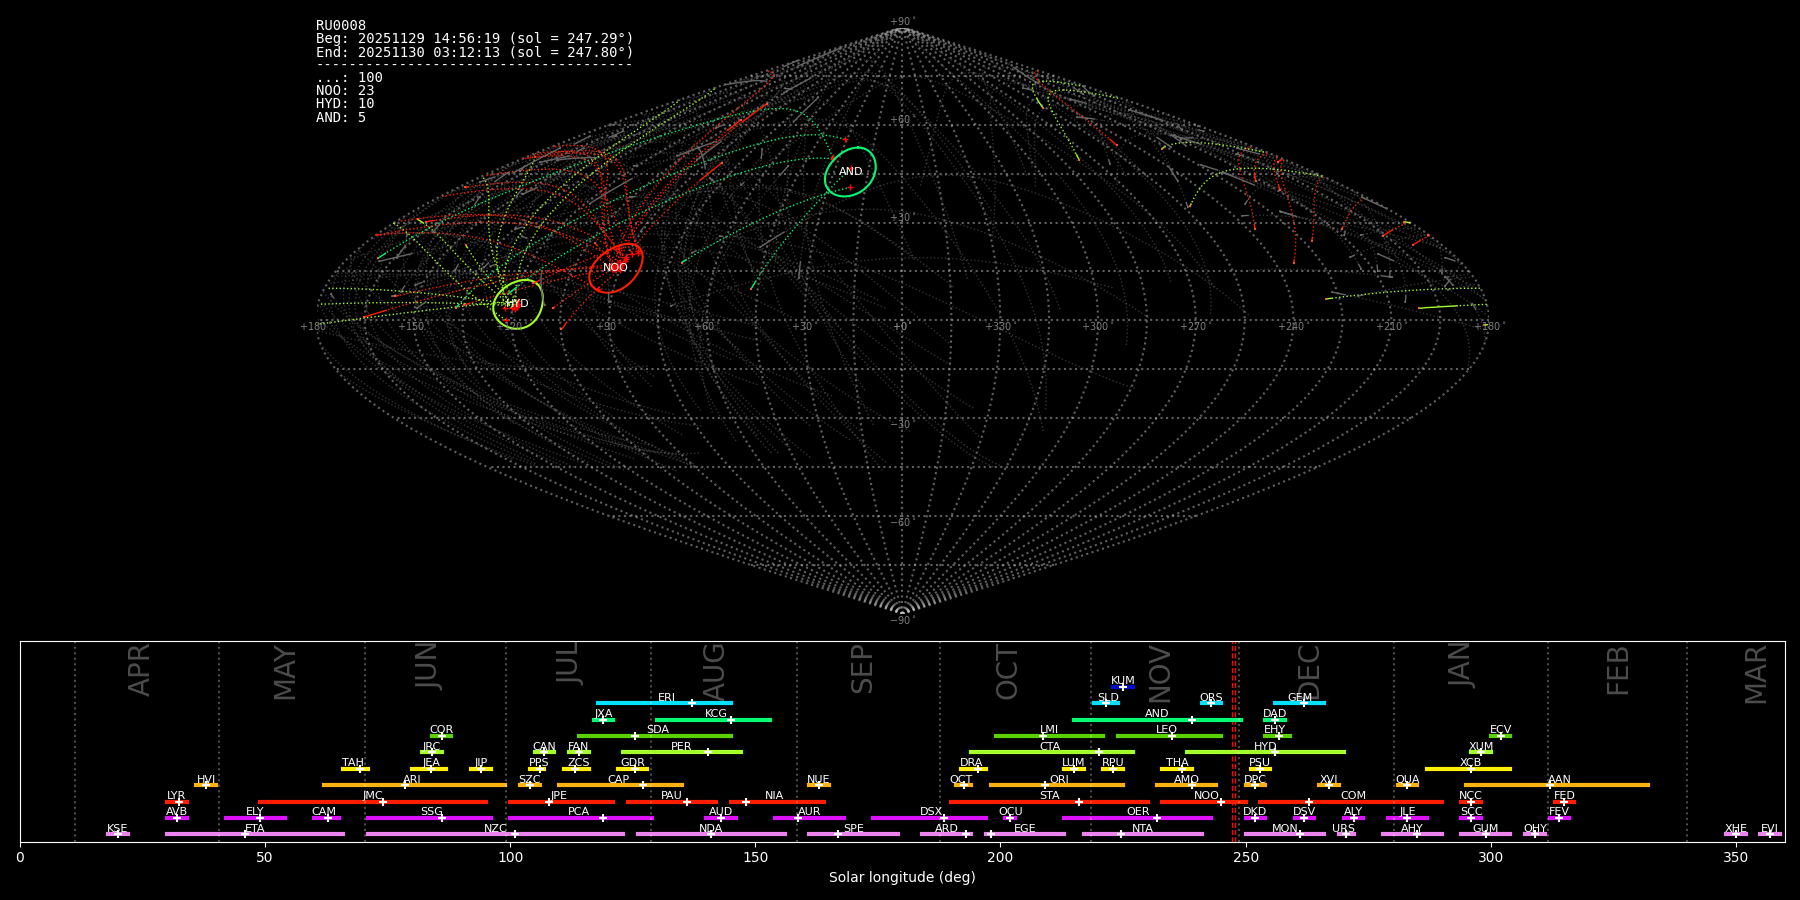The image size is (1800, 900).
Task: Click the 250 tick label on longitude axis
Action: 1245,857
